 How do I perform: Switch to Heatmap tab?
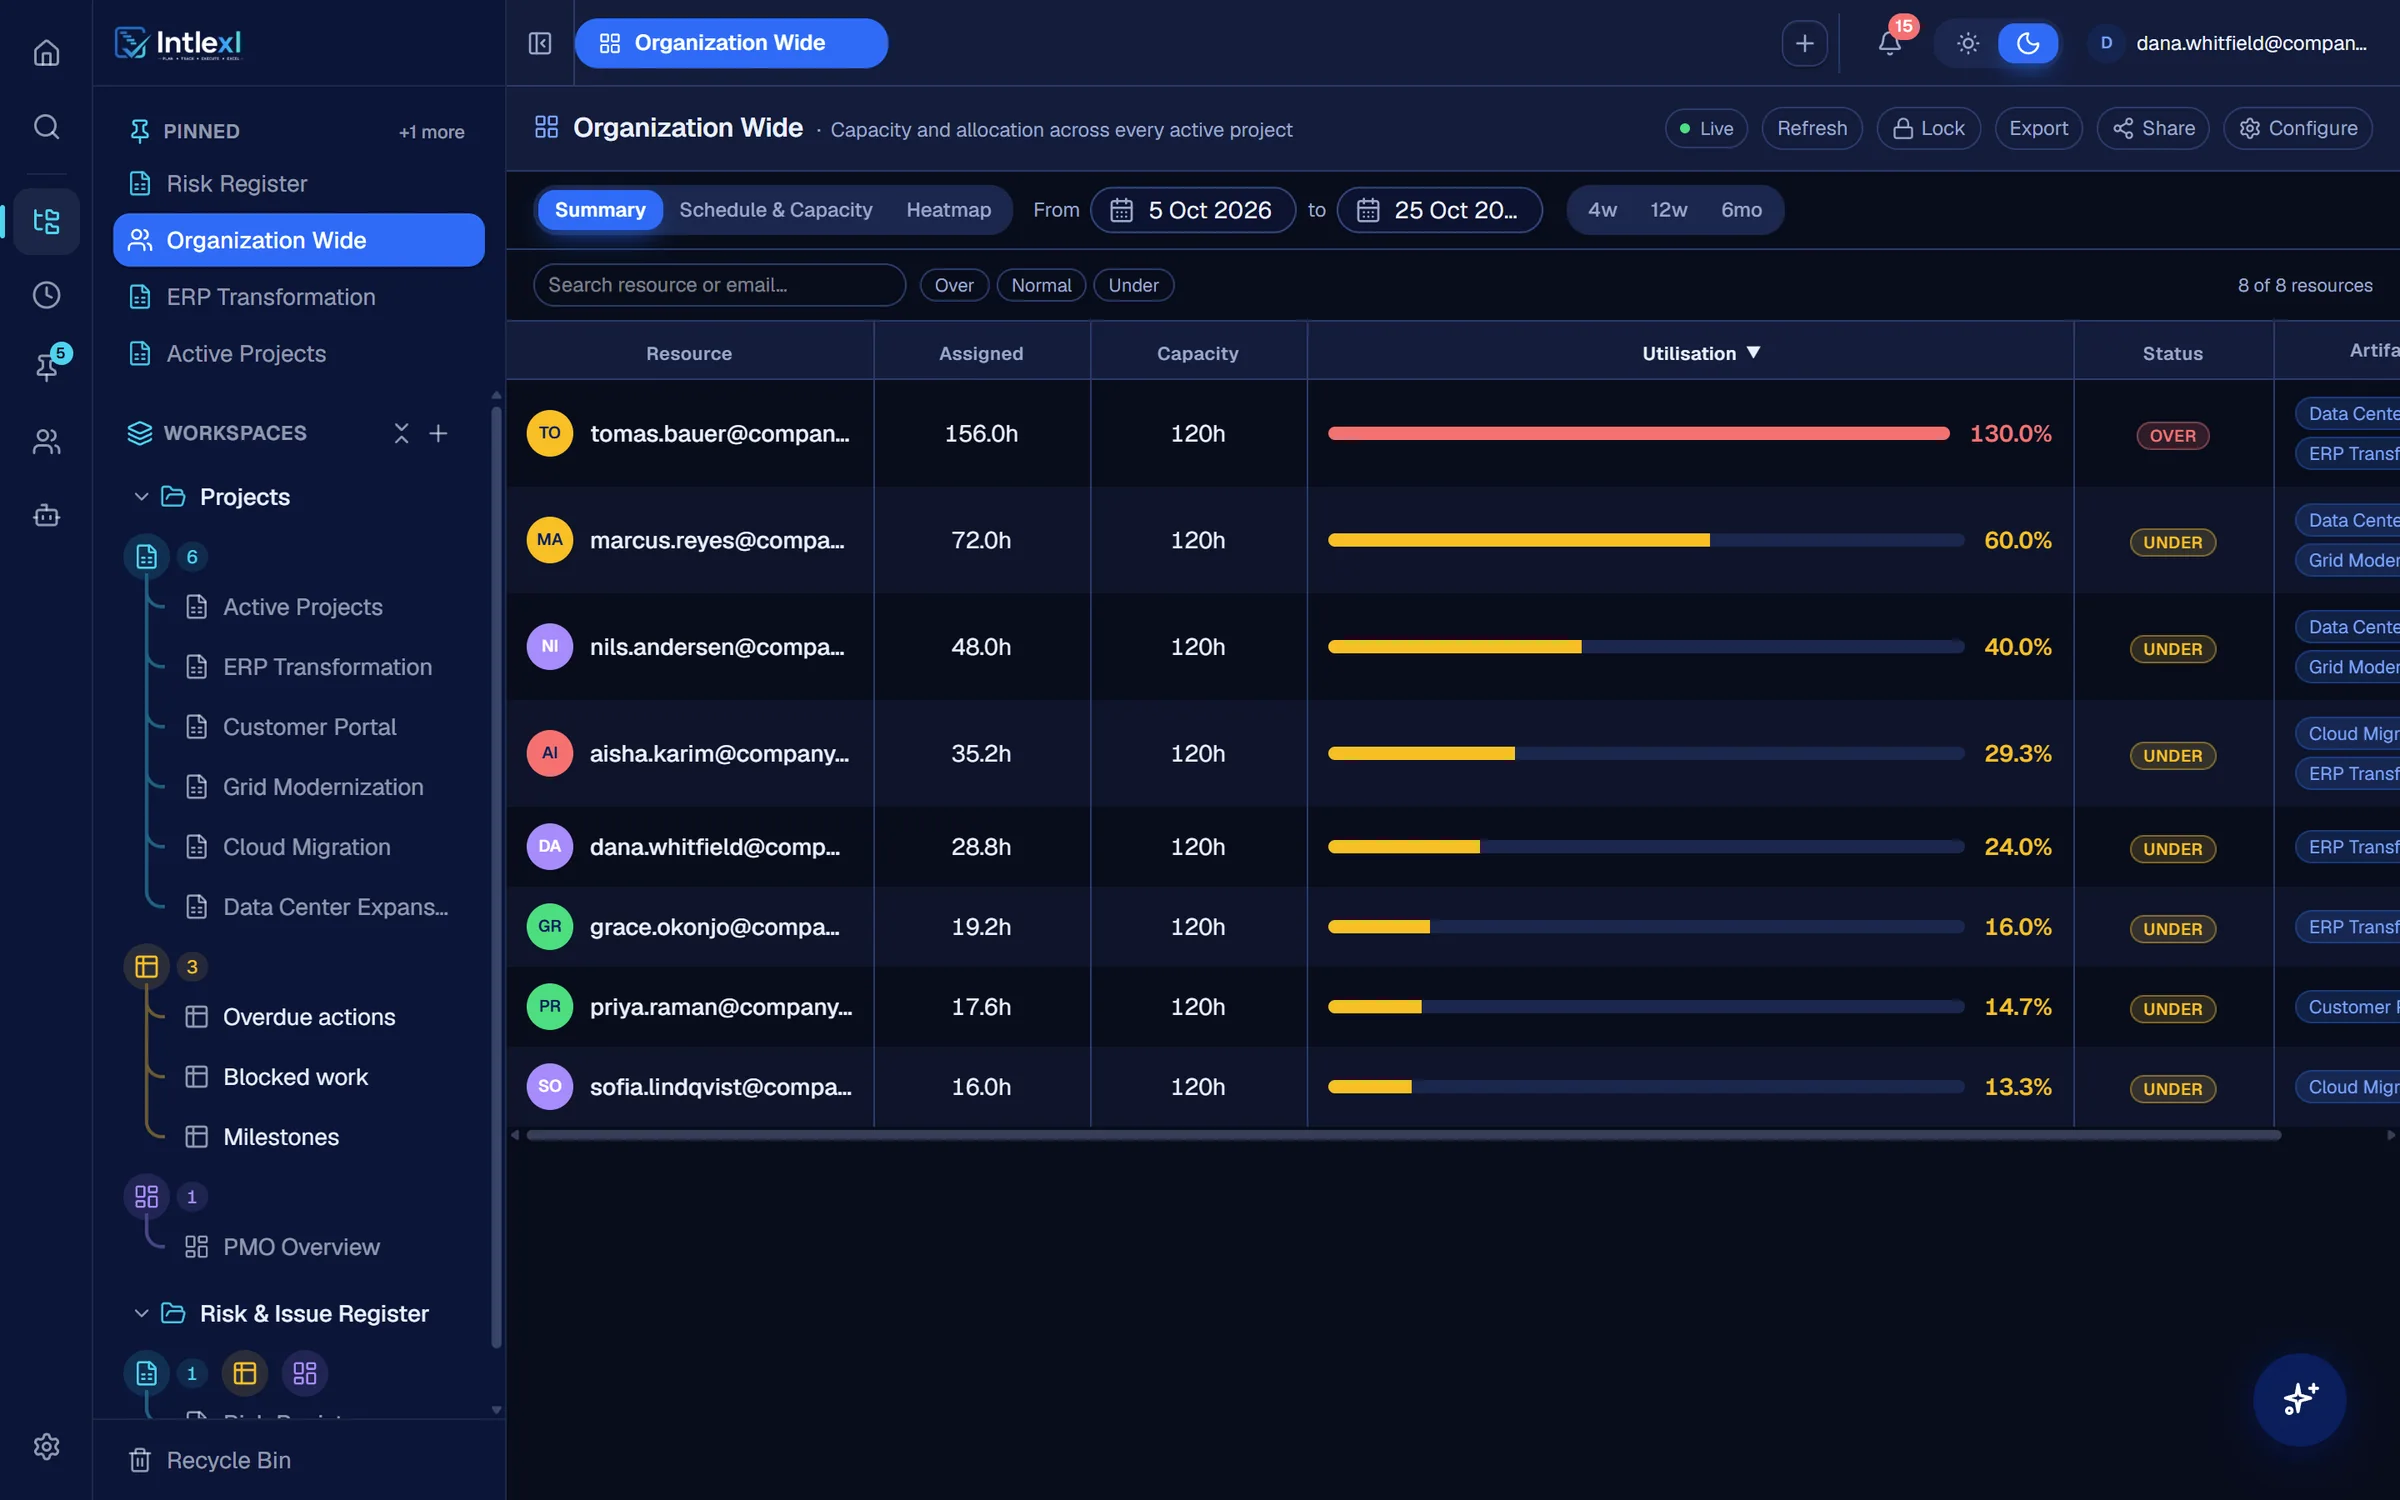[948, 210]
